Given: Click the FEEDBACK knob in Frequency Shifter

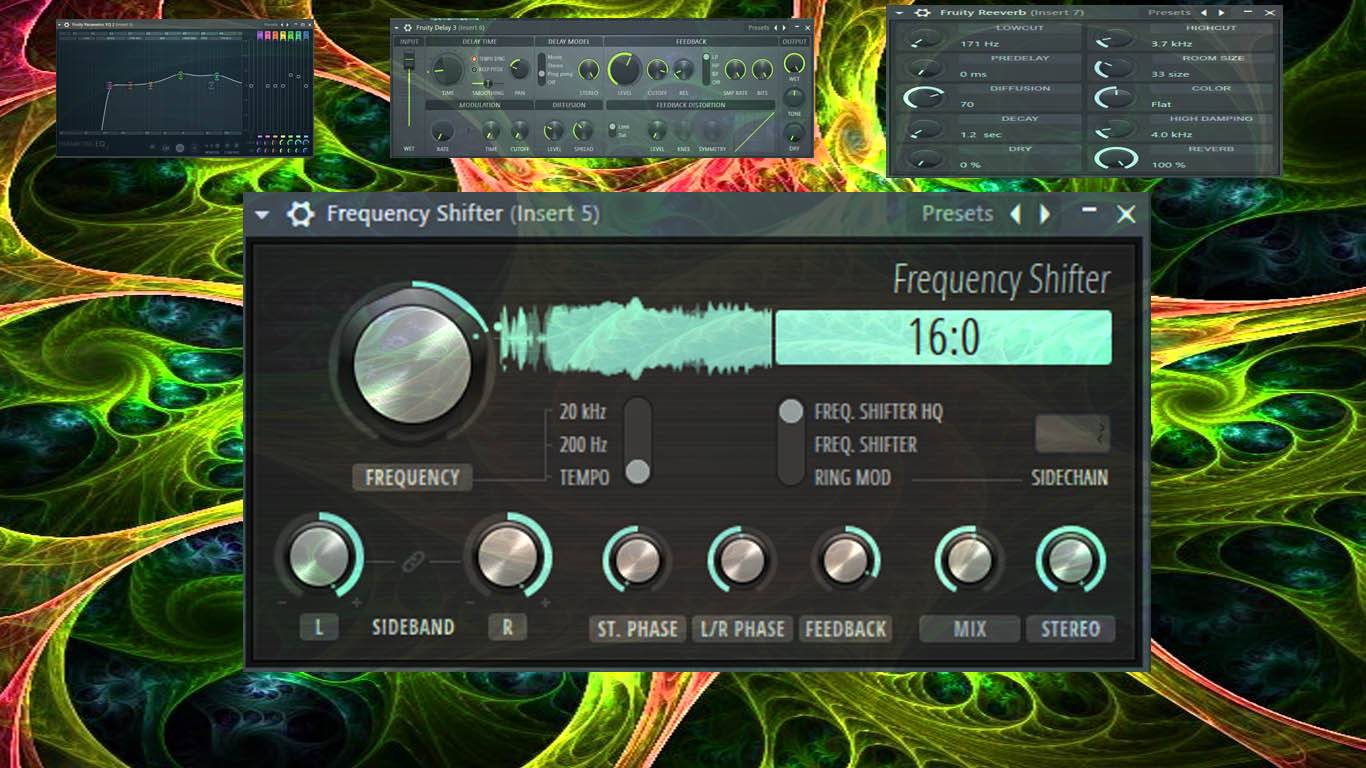Looking at the screenshot, I should [x=846, y=561].
